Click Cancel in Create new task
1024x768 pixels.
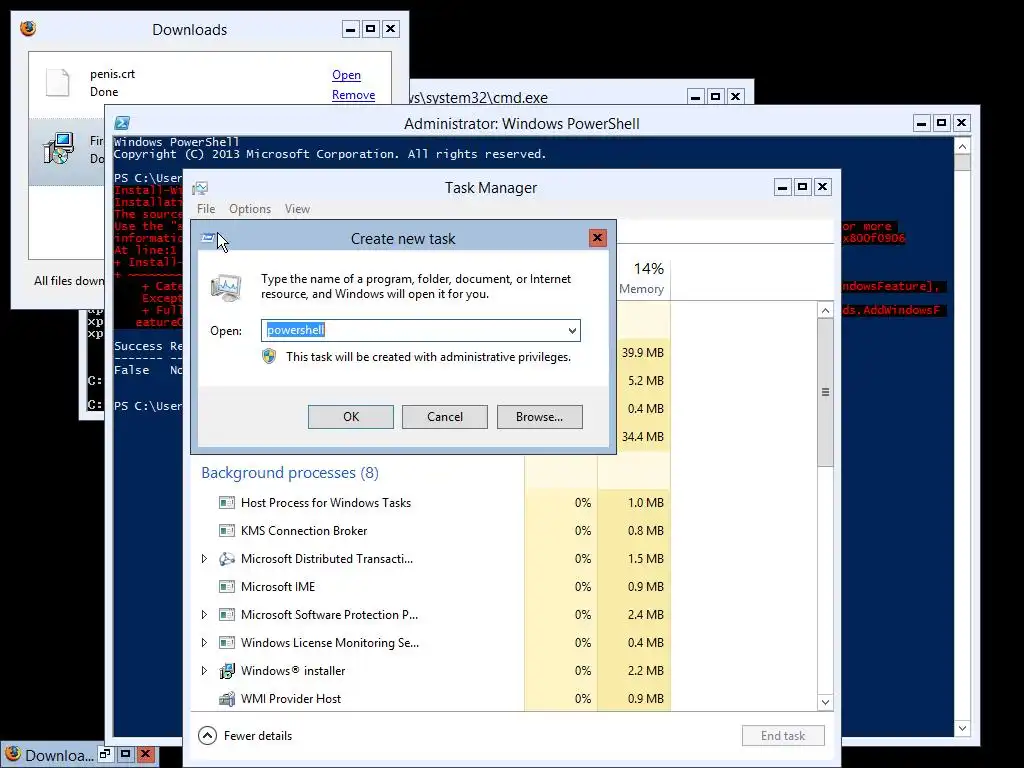point(445,417)
